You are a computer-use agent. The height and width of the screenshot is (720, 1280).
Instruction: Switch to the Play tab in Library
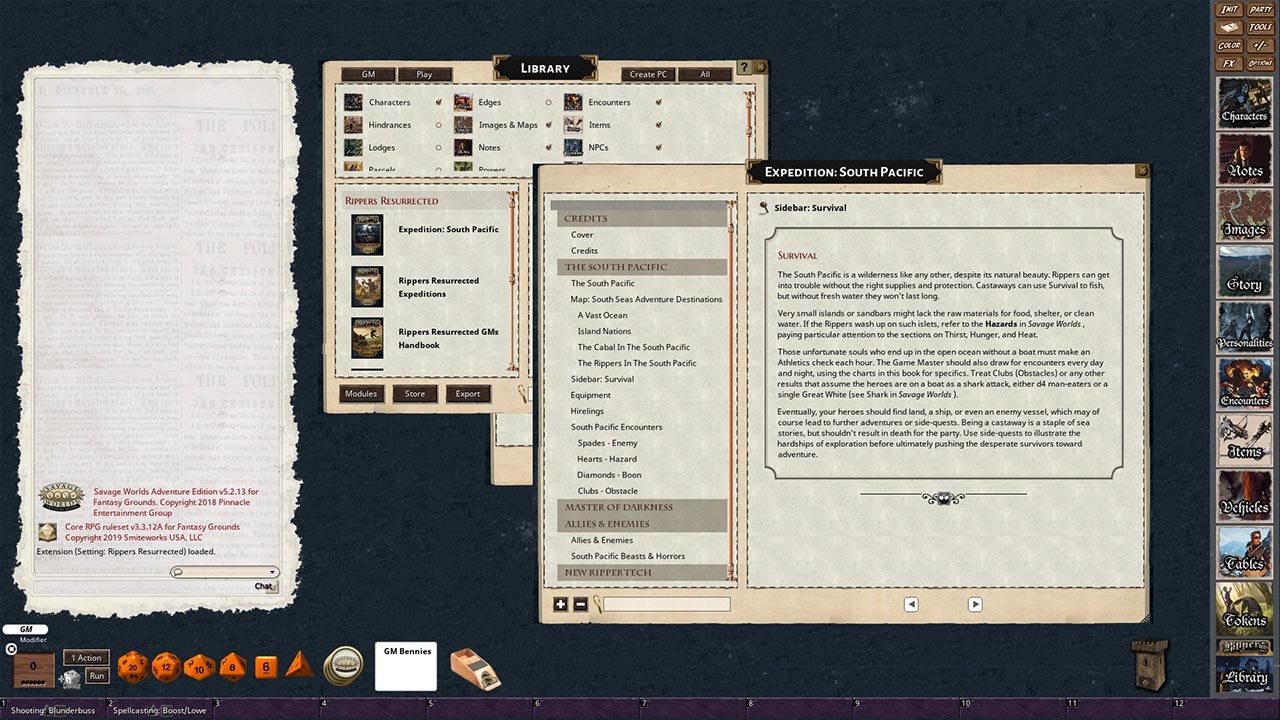(x=424, y=73)
